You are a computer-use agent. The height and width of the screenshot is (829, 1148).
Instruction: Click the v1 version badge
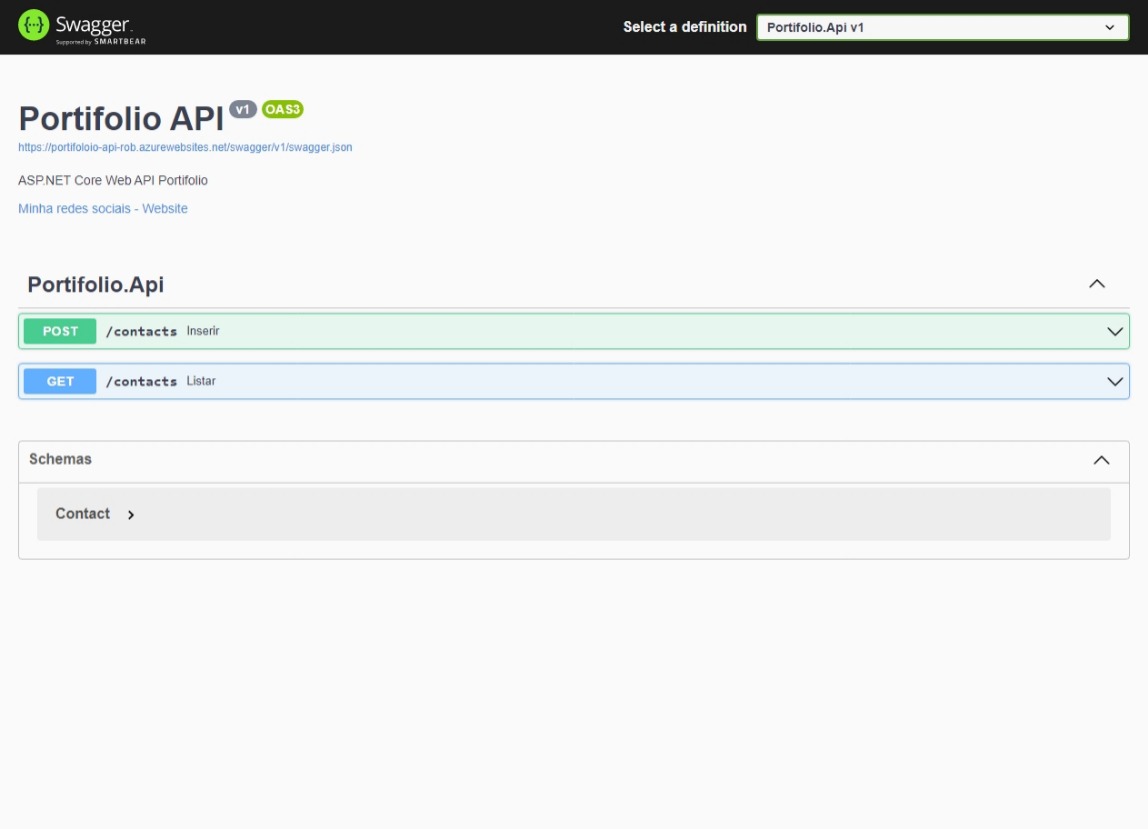(x=242, y=109)
